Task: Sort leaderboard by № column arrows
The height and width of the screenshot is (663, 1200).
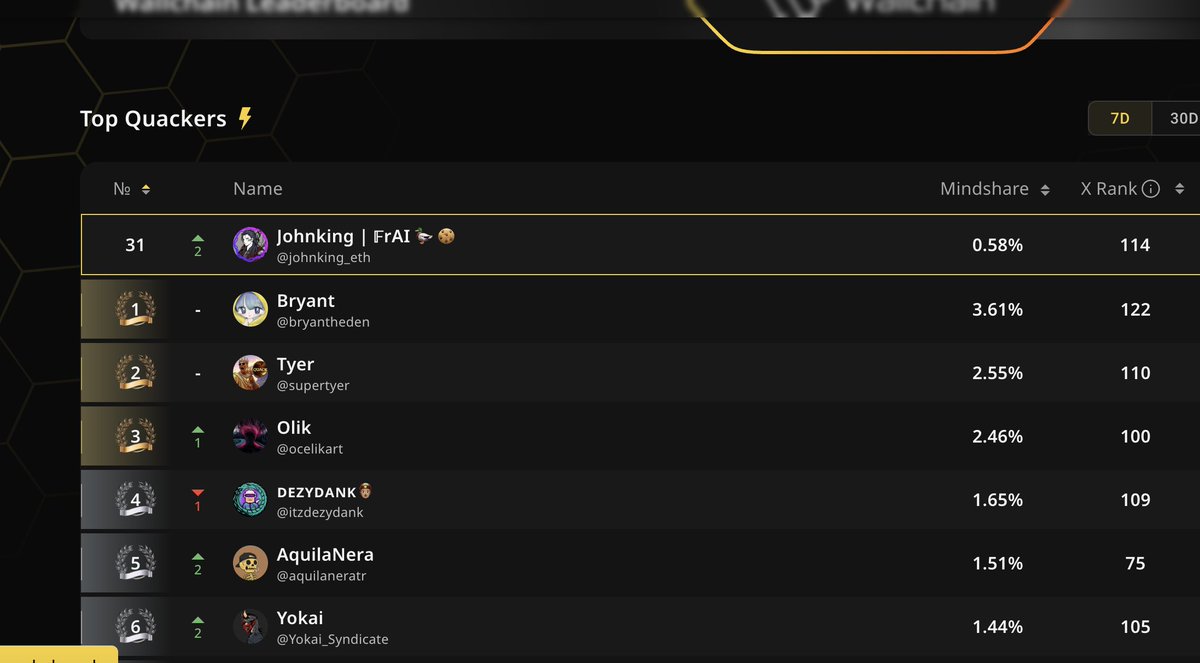Action: (146, 189)
